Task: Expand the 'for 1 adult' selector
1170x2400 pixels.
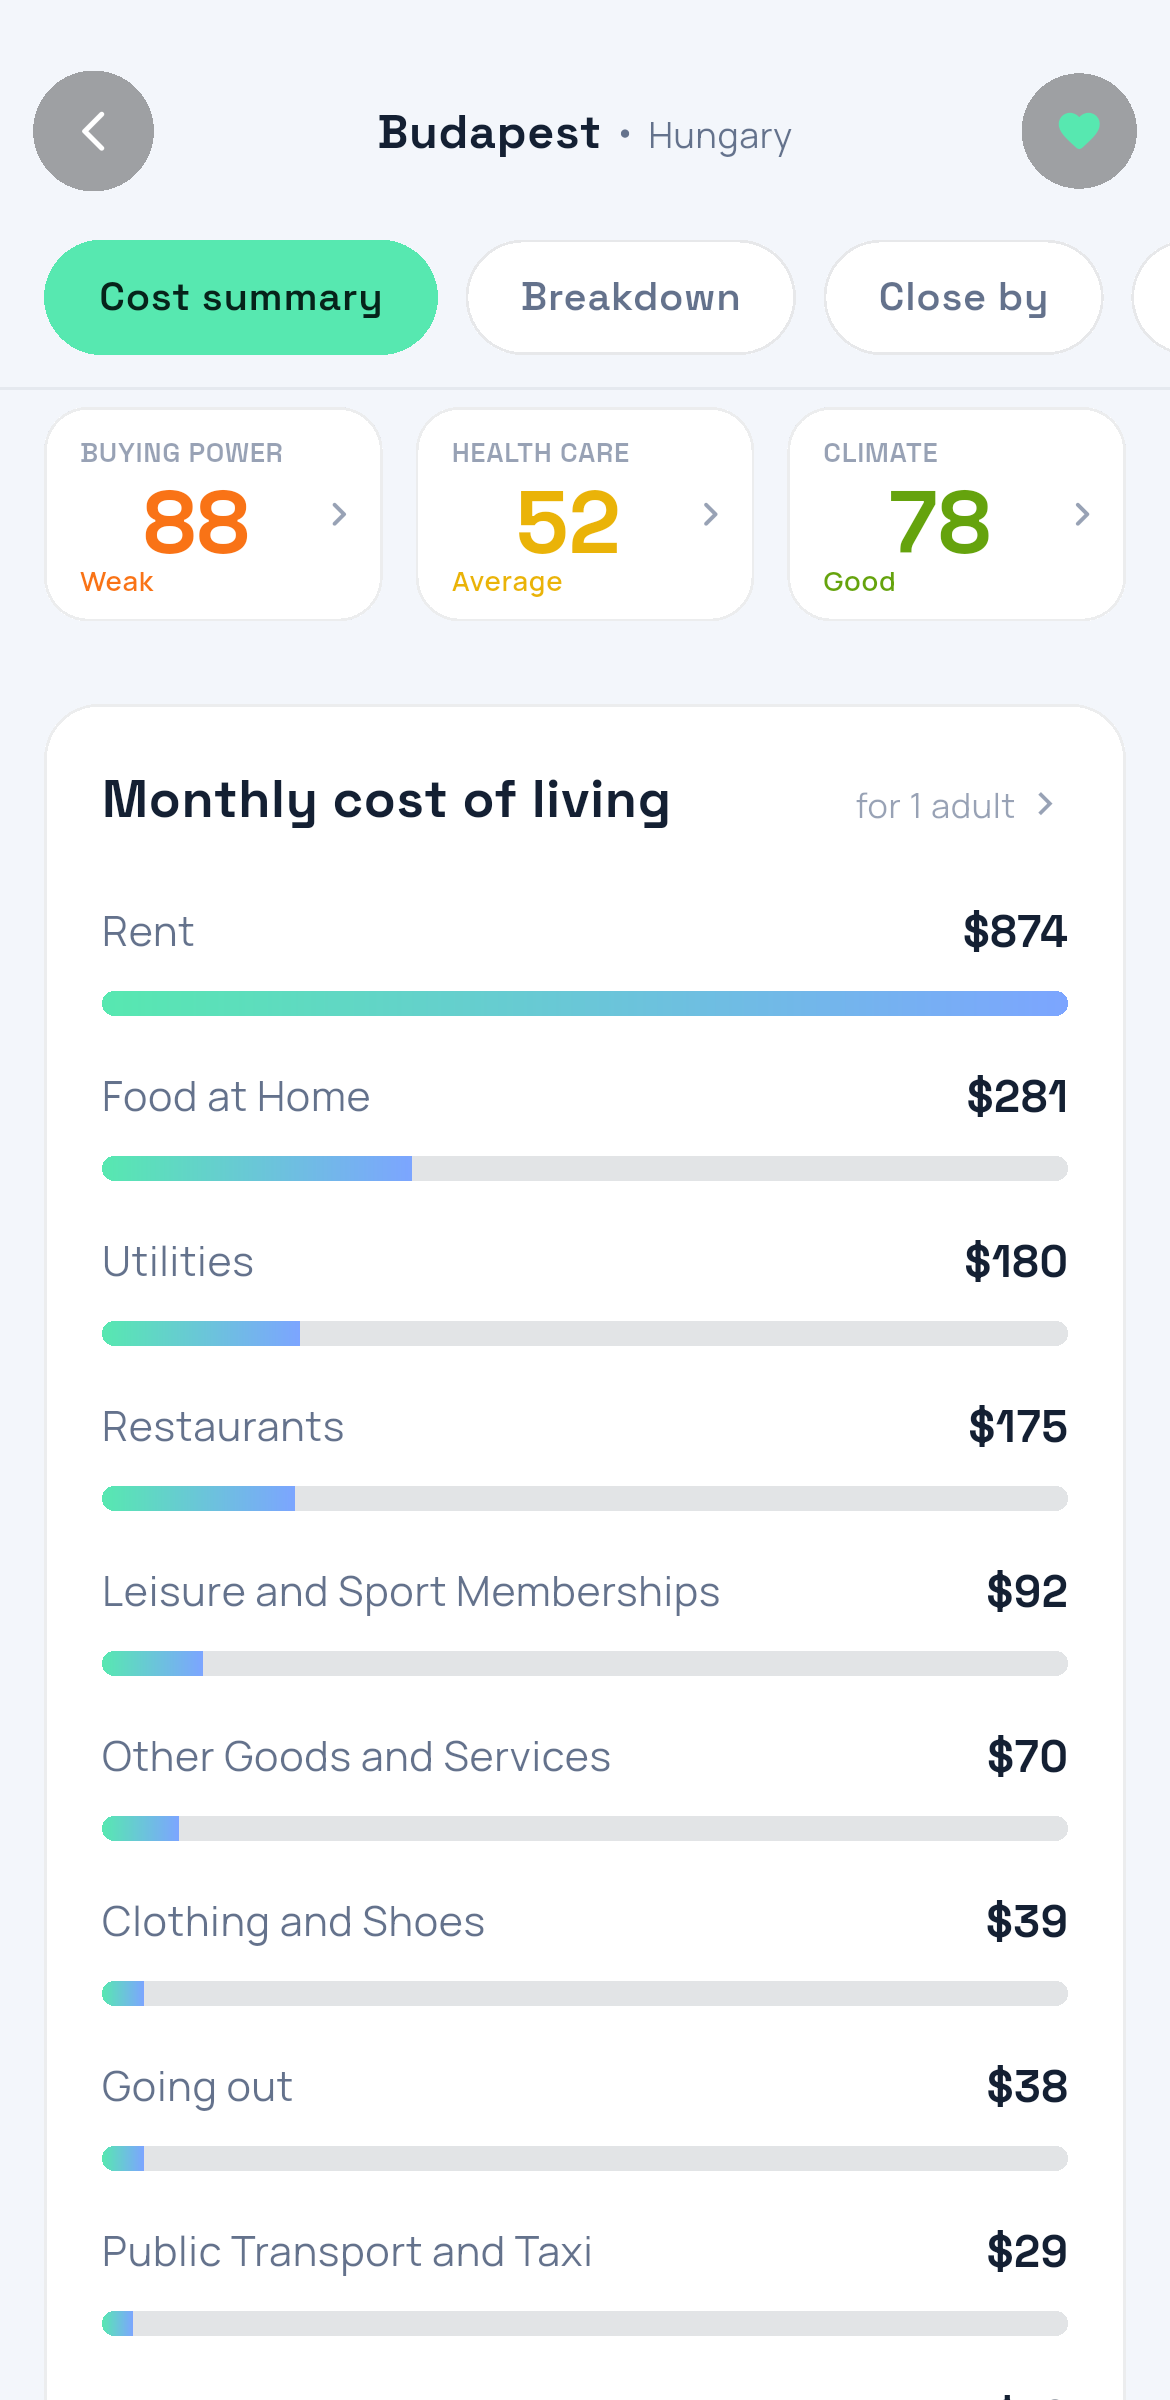Action: tap(955, 805)
